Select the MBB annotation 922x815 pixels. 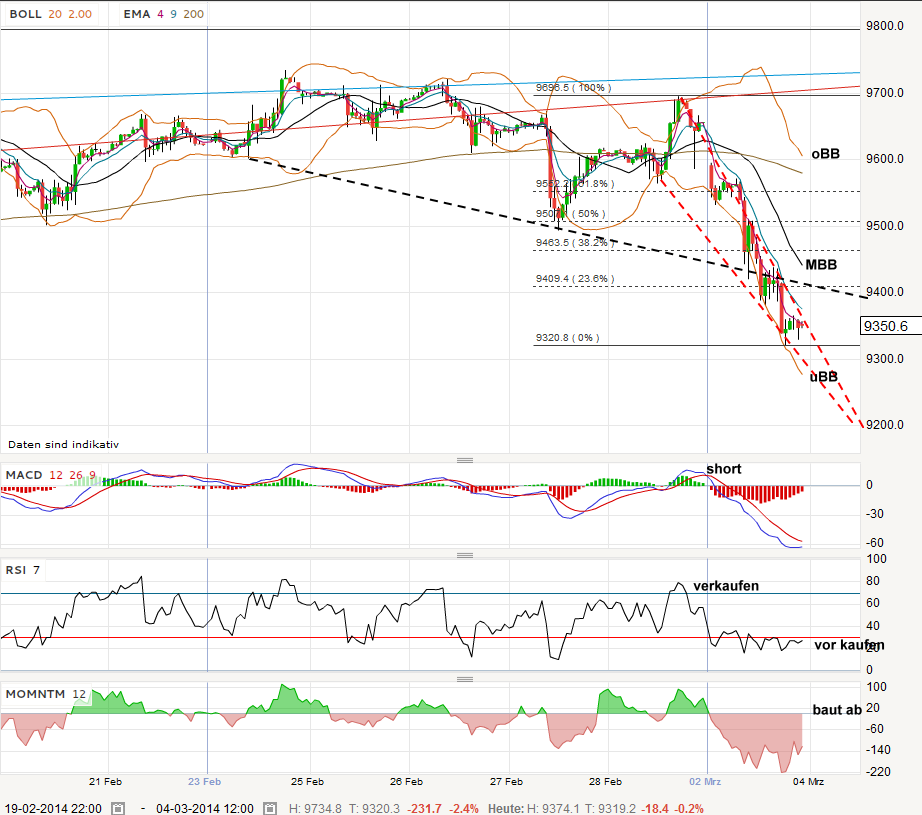point(821,265)
